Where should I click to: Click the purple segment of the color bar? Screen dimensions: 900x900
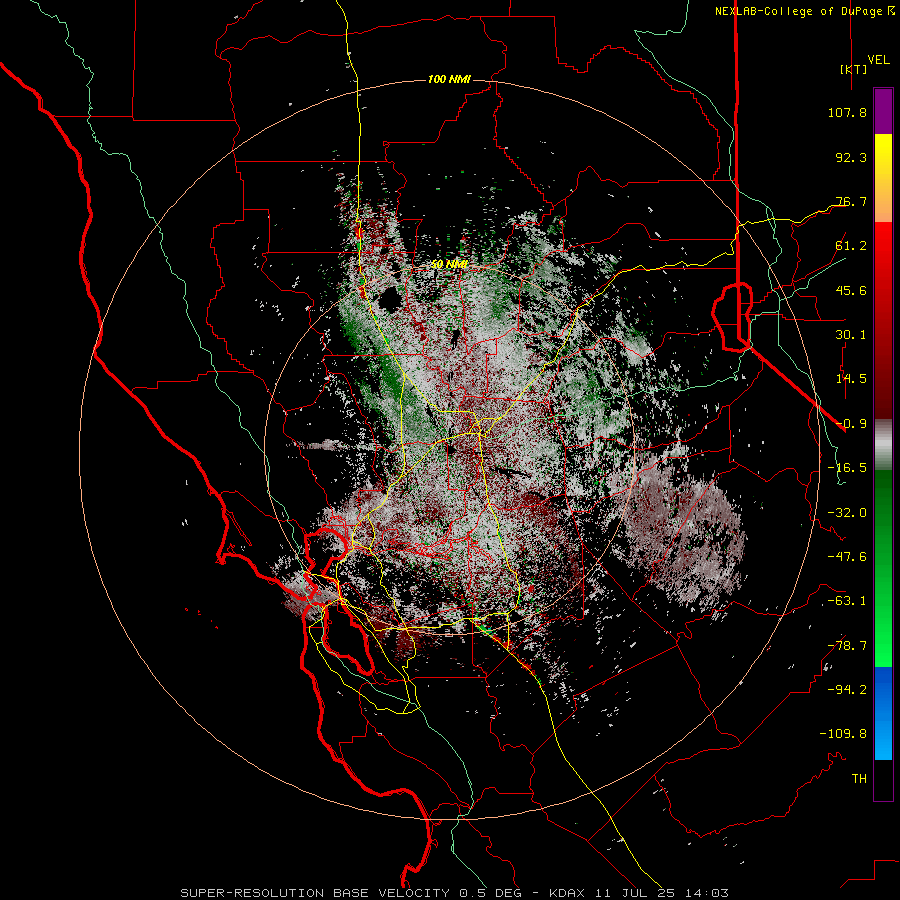[x=883, y=112]
